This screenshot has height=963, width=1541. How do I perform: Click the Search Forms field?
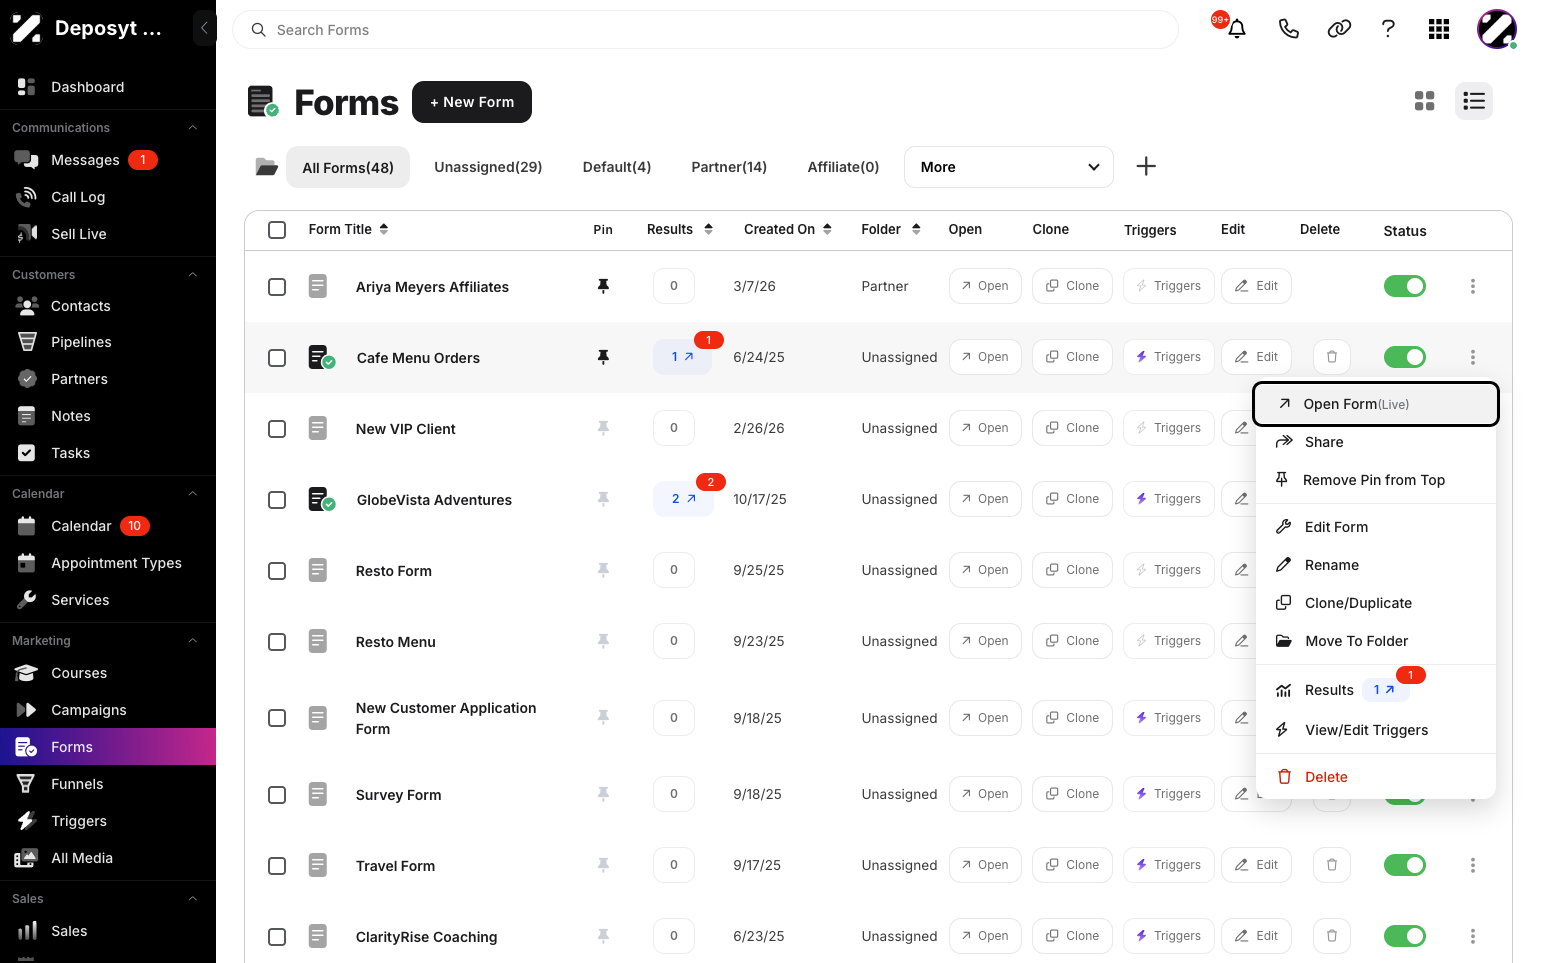[x=705, y=30]
